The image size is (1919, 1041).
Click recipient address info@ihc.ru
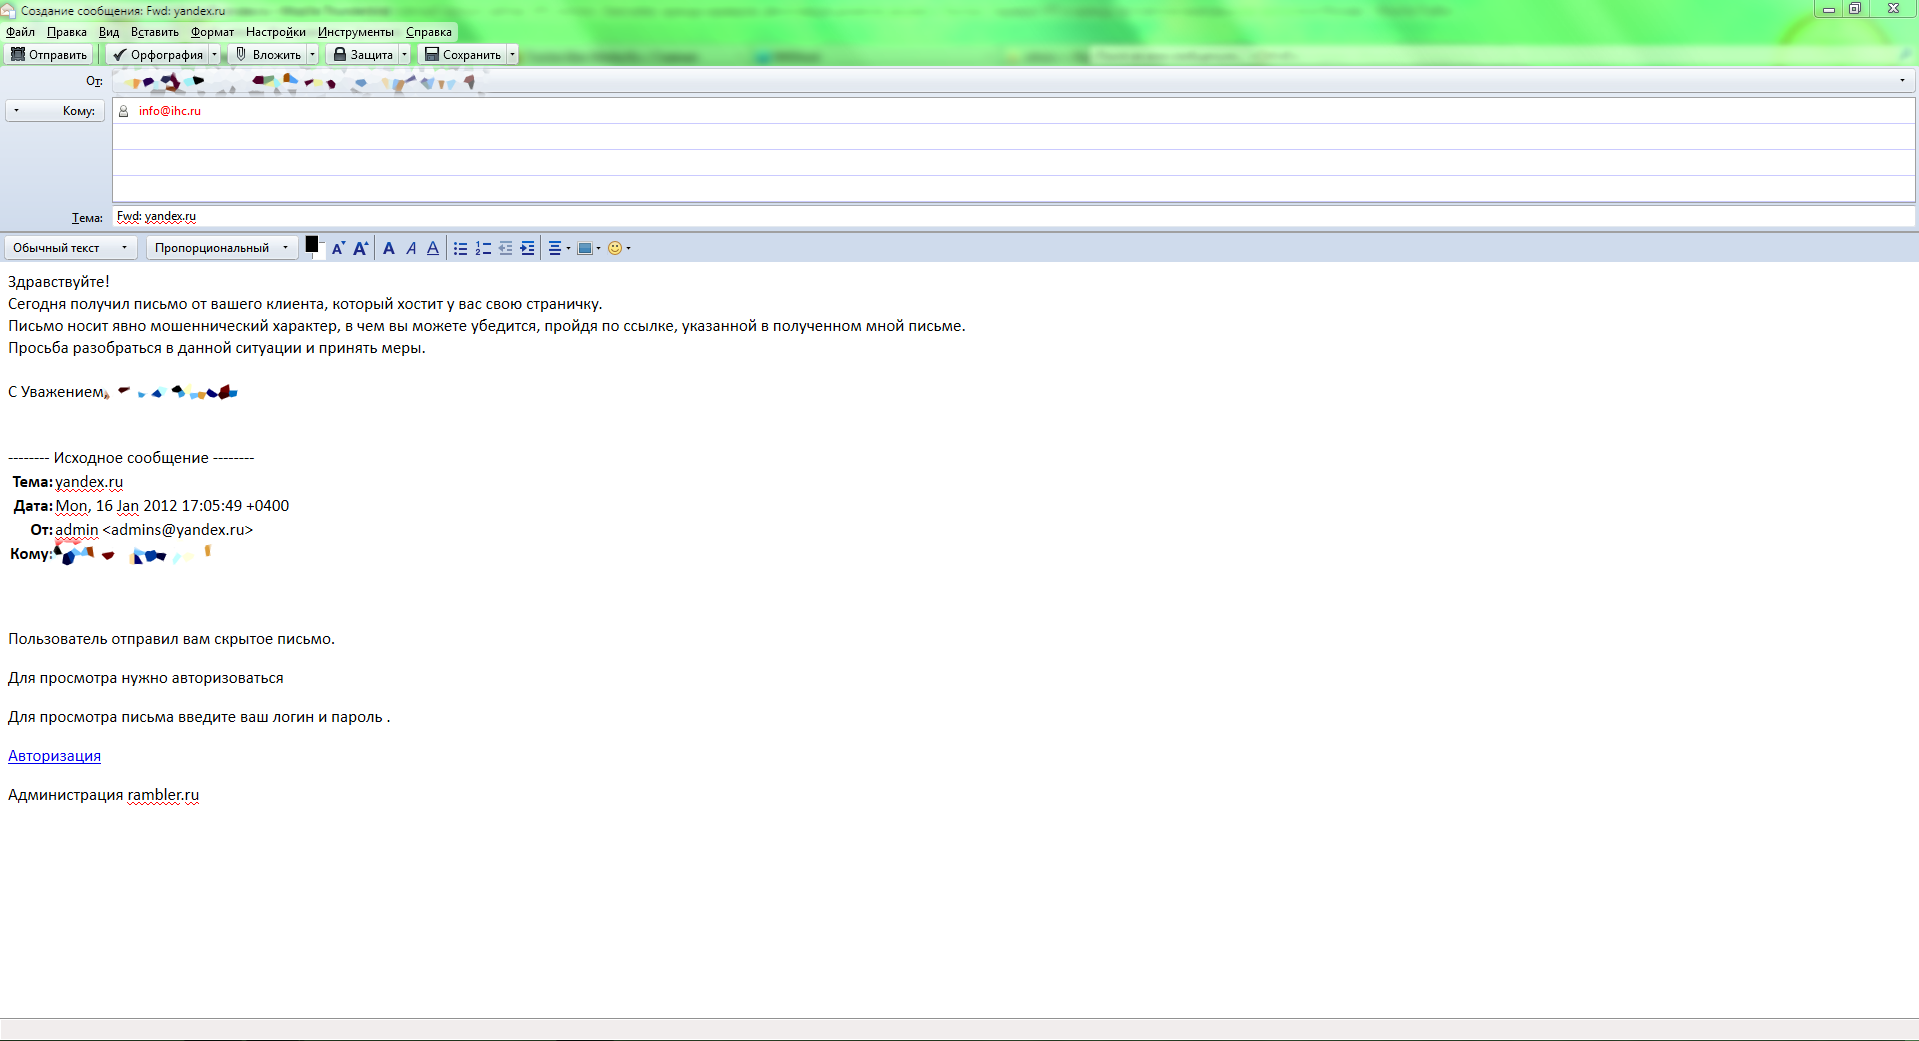coord(170,111)
